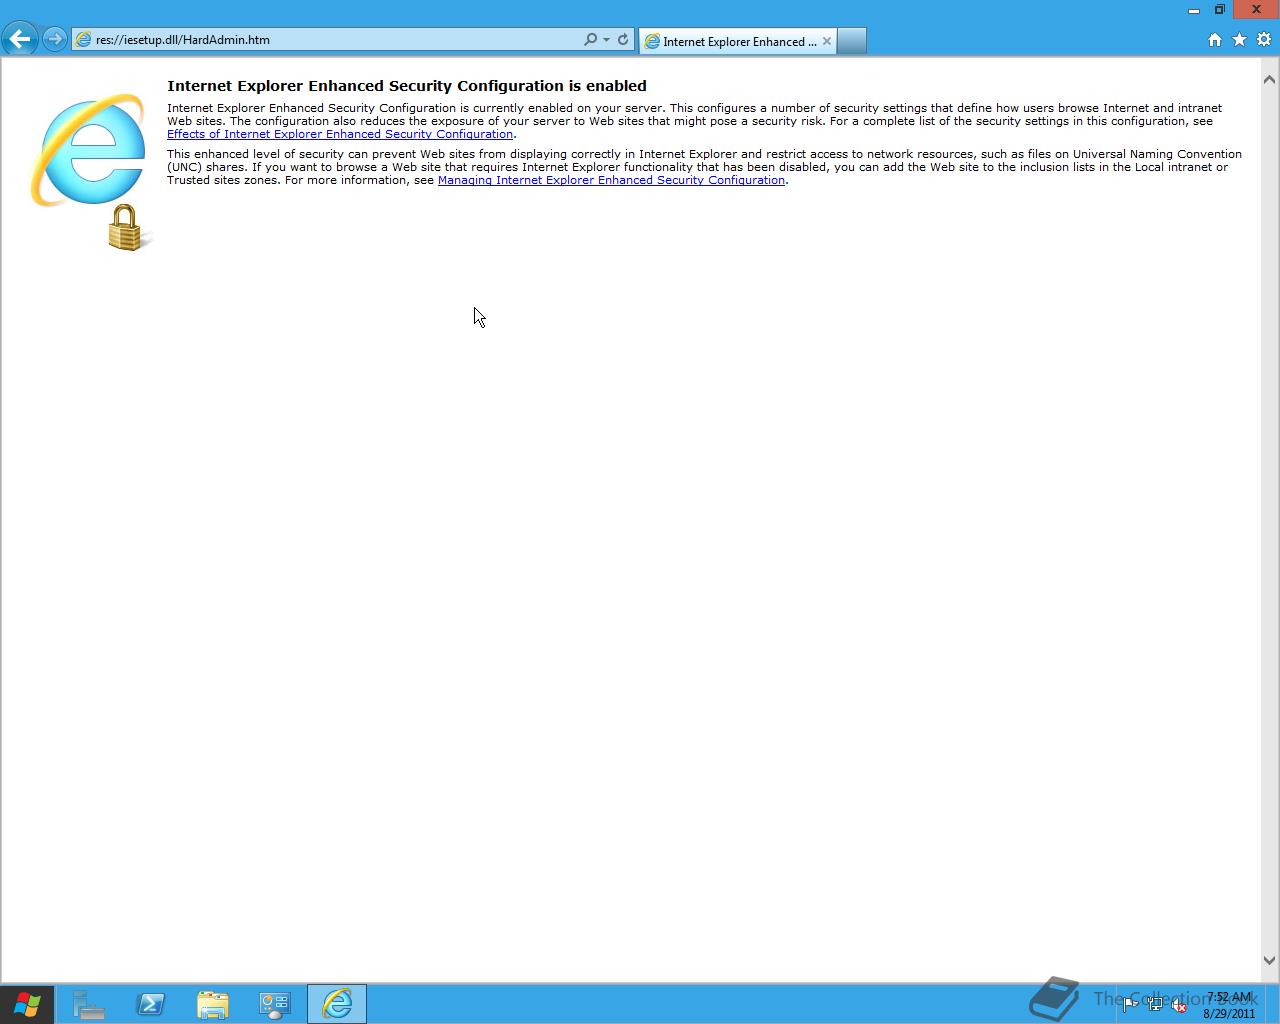Launch Windows PowerShell from the taskbar
This screenshot has height=1024, width=1280.
coord(150,1004)
